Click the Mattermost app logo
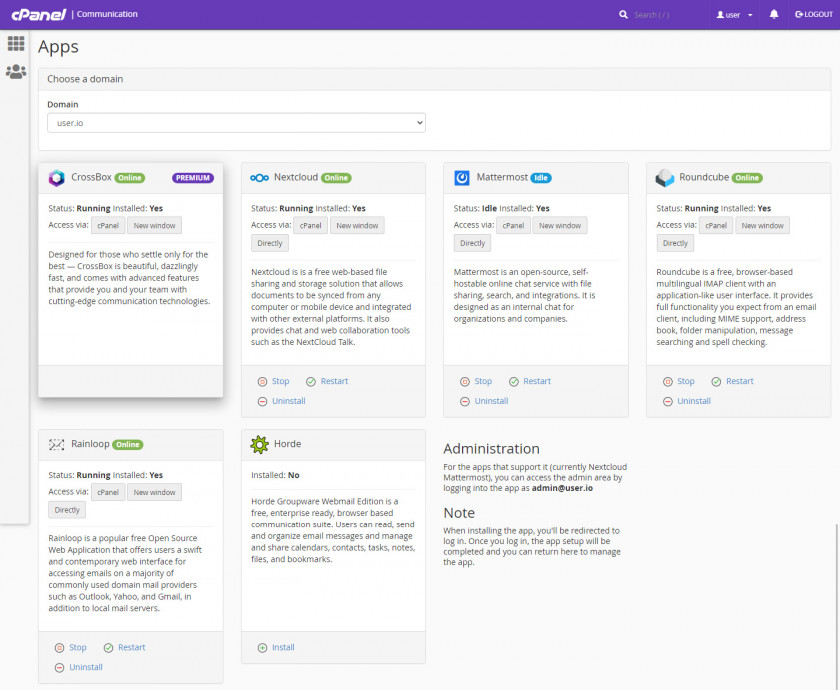 point(462,178)
